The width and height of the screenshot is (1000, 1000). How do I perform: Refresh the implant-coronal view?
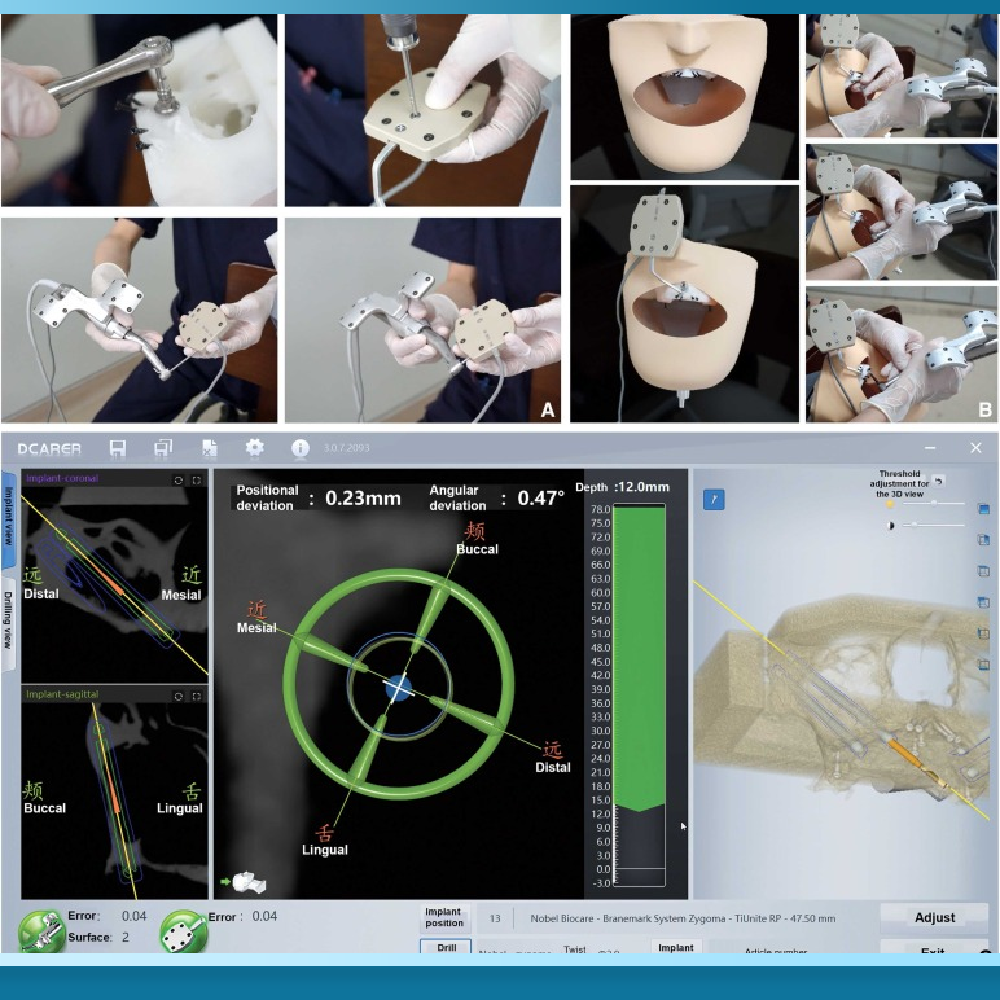click(179, 480)
